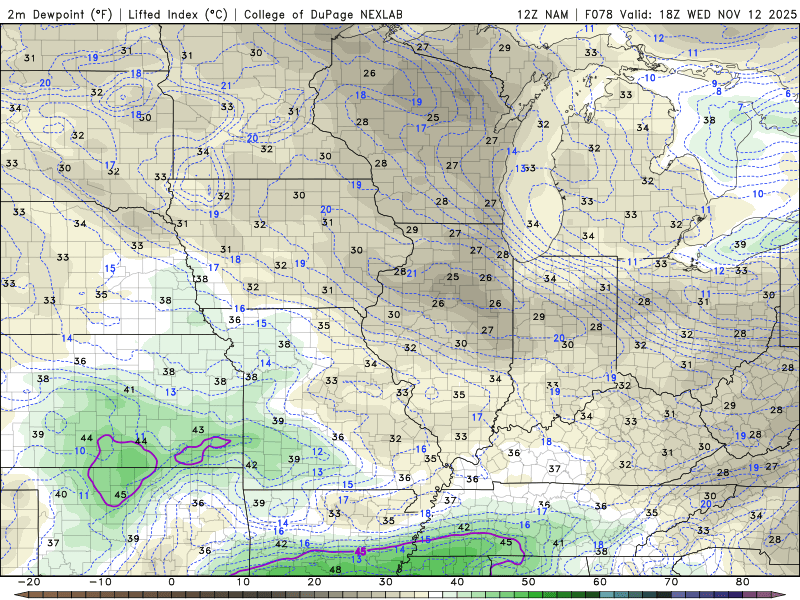Click the '70' color scale label

point(671,582)
